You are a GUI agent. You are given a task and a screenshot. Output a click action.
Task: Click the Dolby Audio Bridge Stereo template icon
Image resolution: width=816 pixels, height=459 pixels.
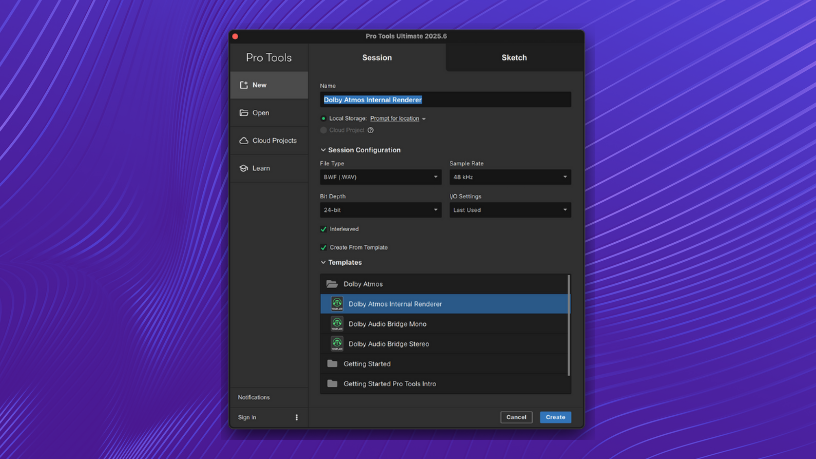coord(337,343)
